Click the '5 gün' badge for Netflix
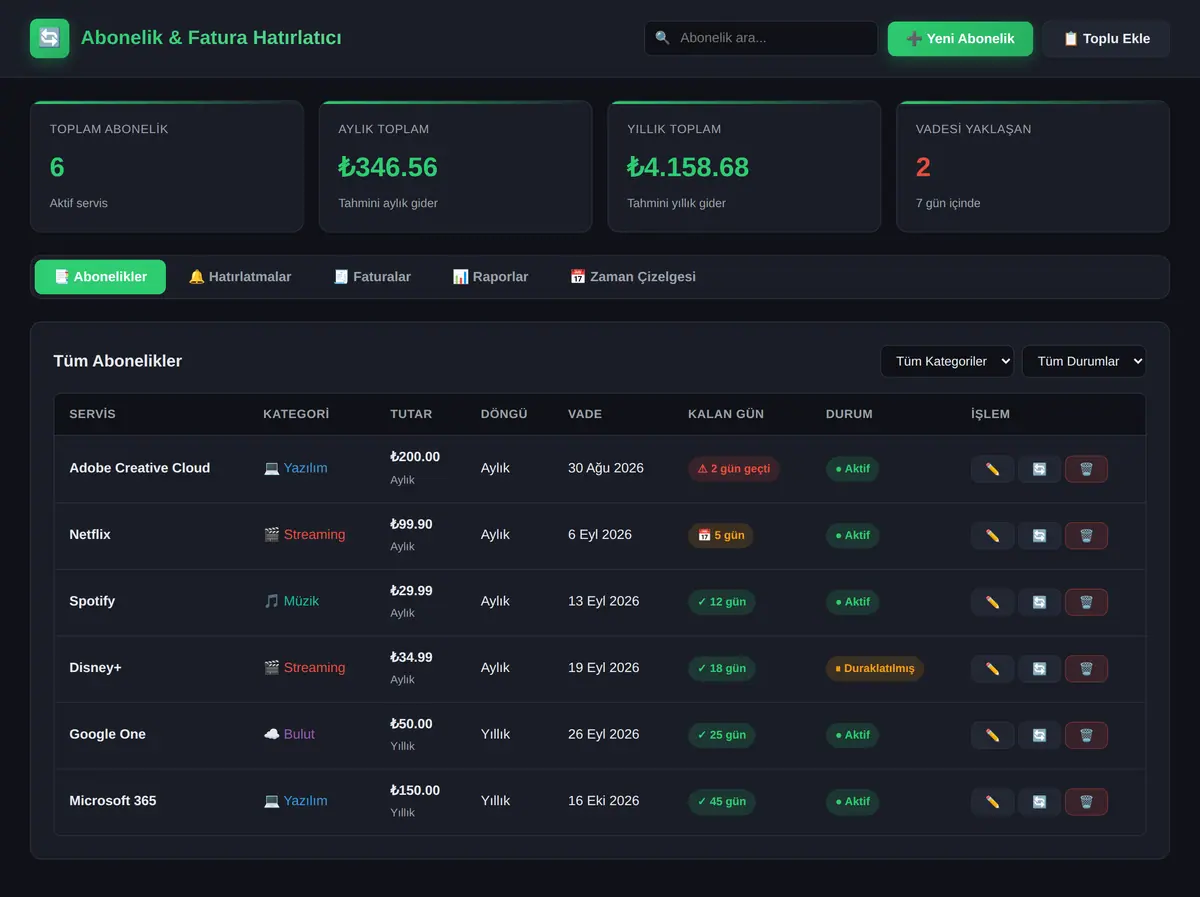 [721, 536]
